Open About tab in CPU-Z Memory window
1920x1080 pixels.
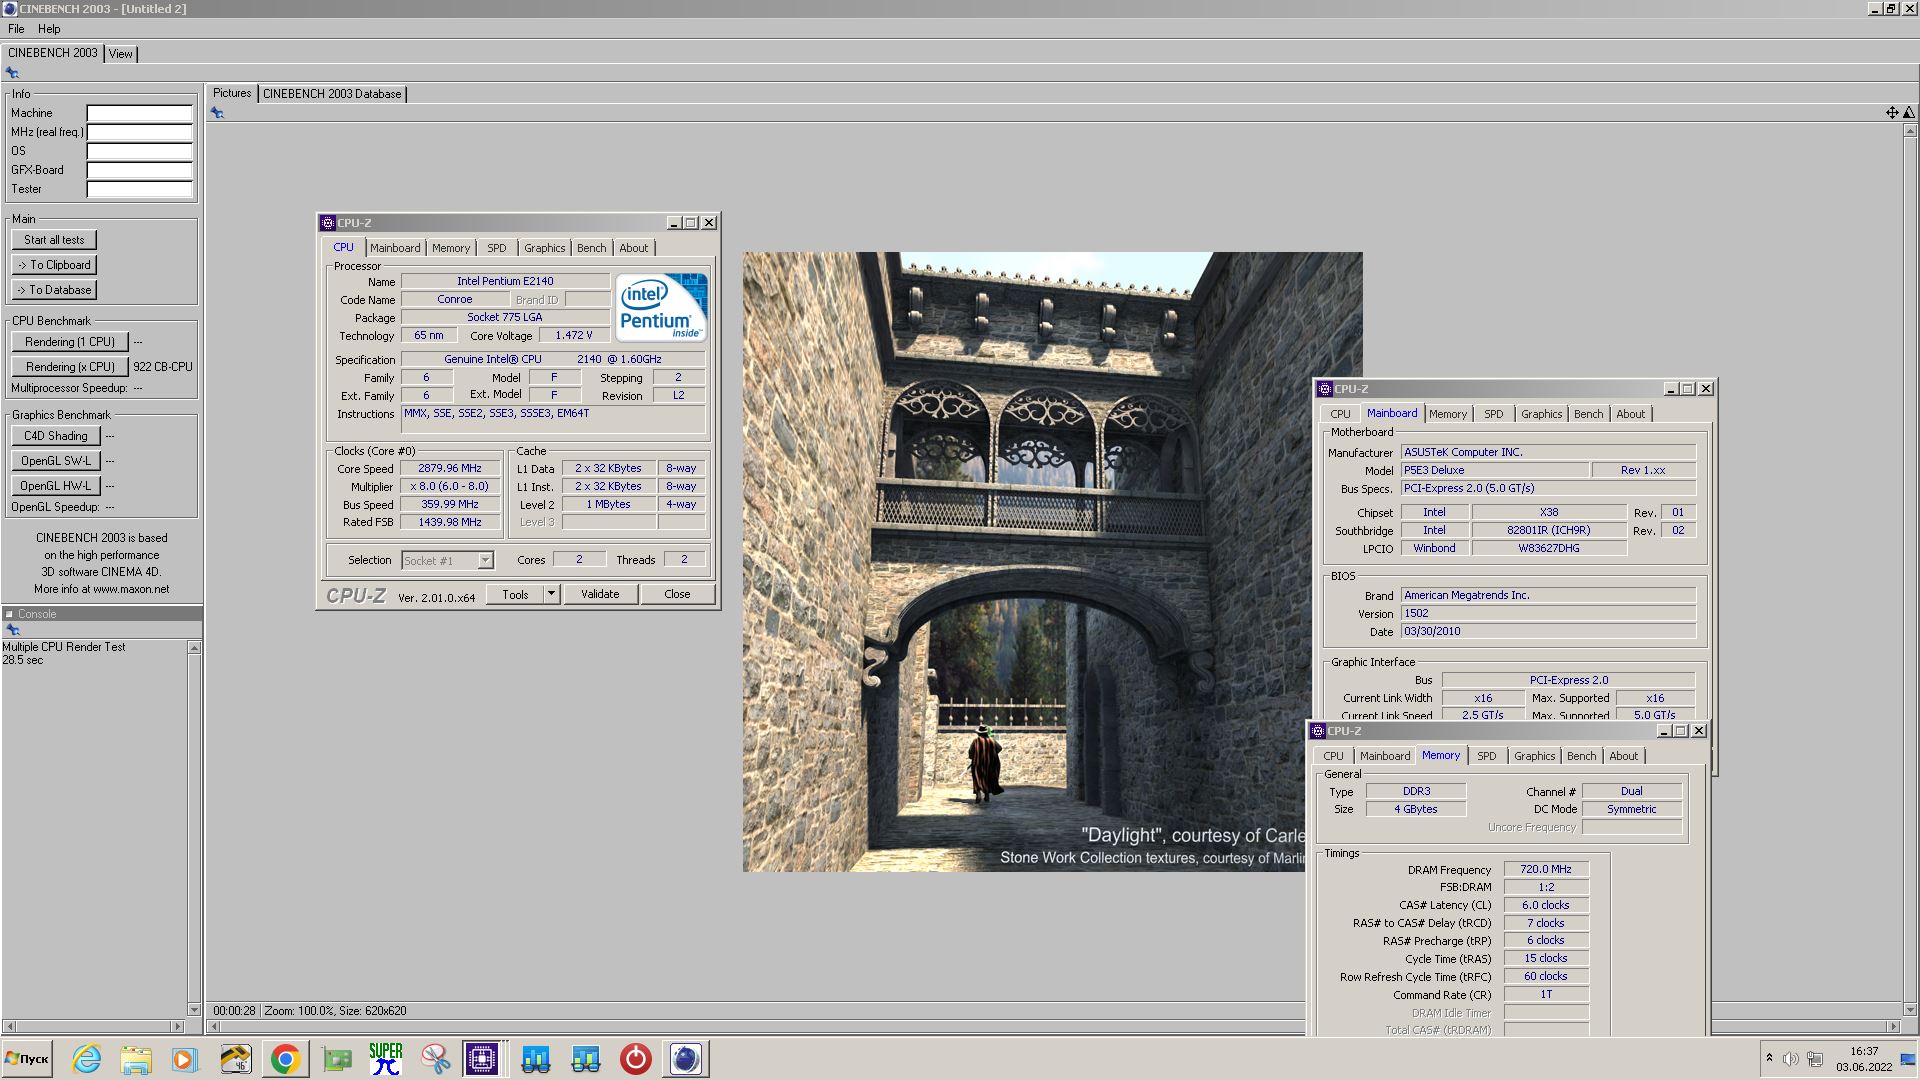(x=1623, y=756)
